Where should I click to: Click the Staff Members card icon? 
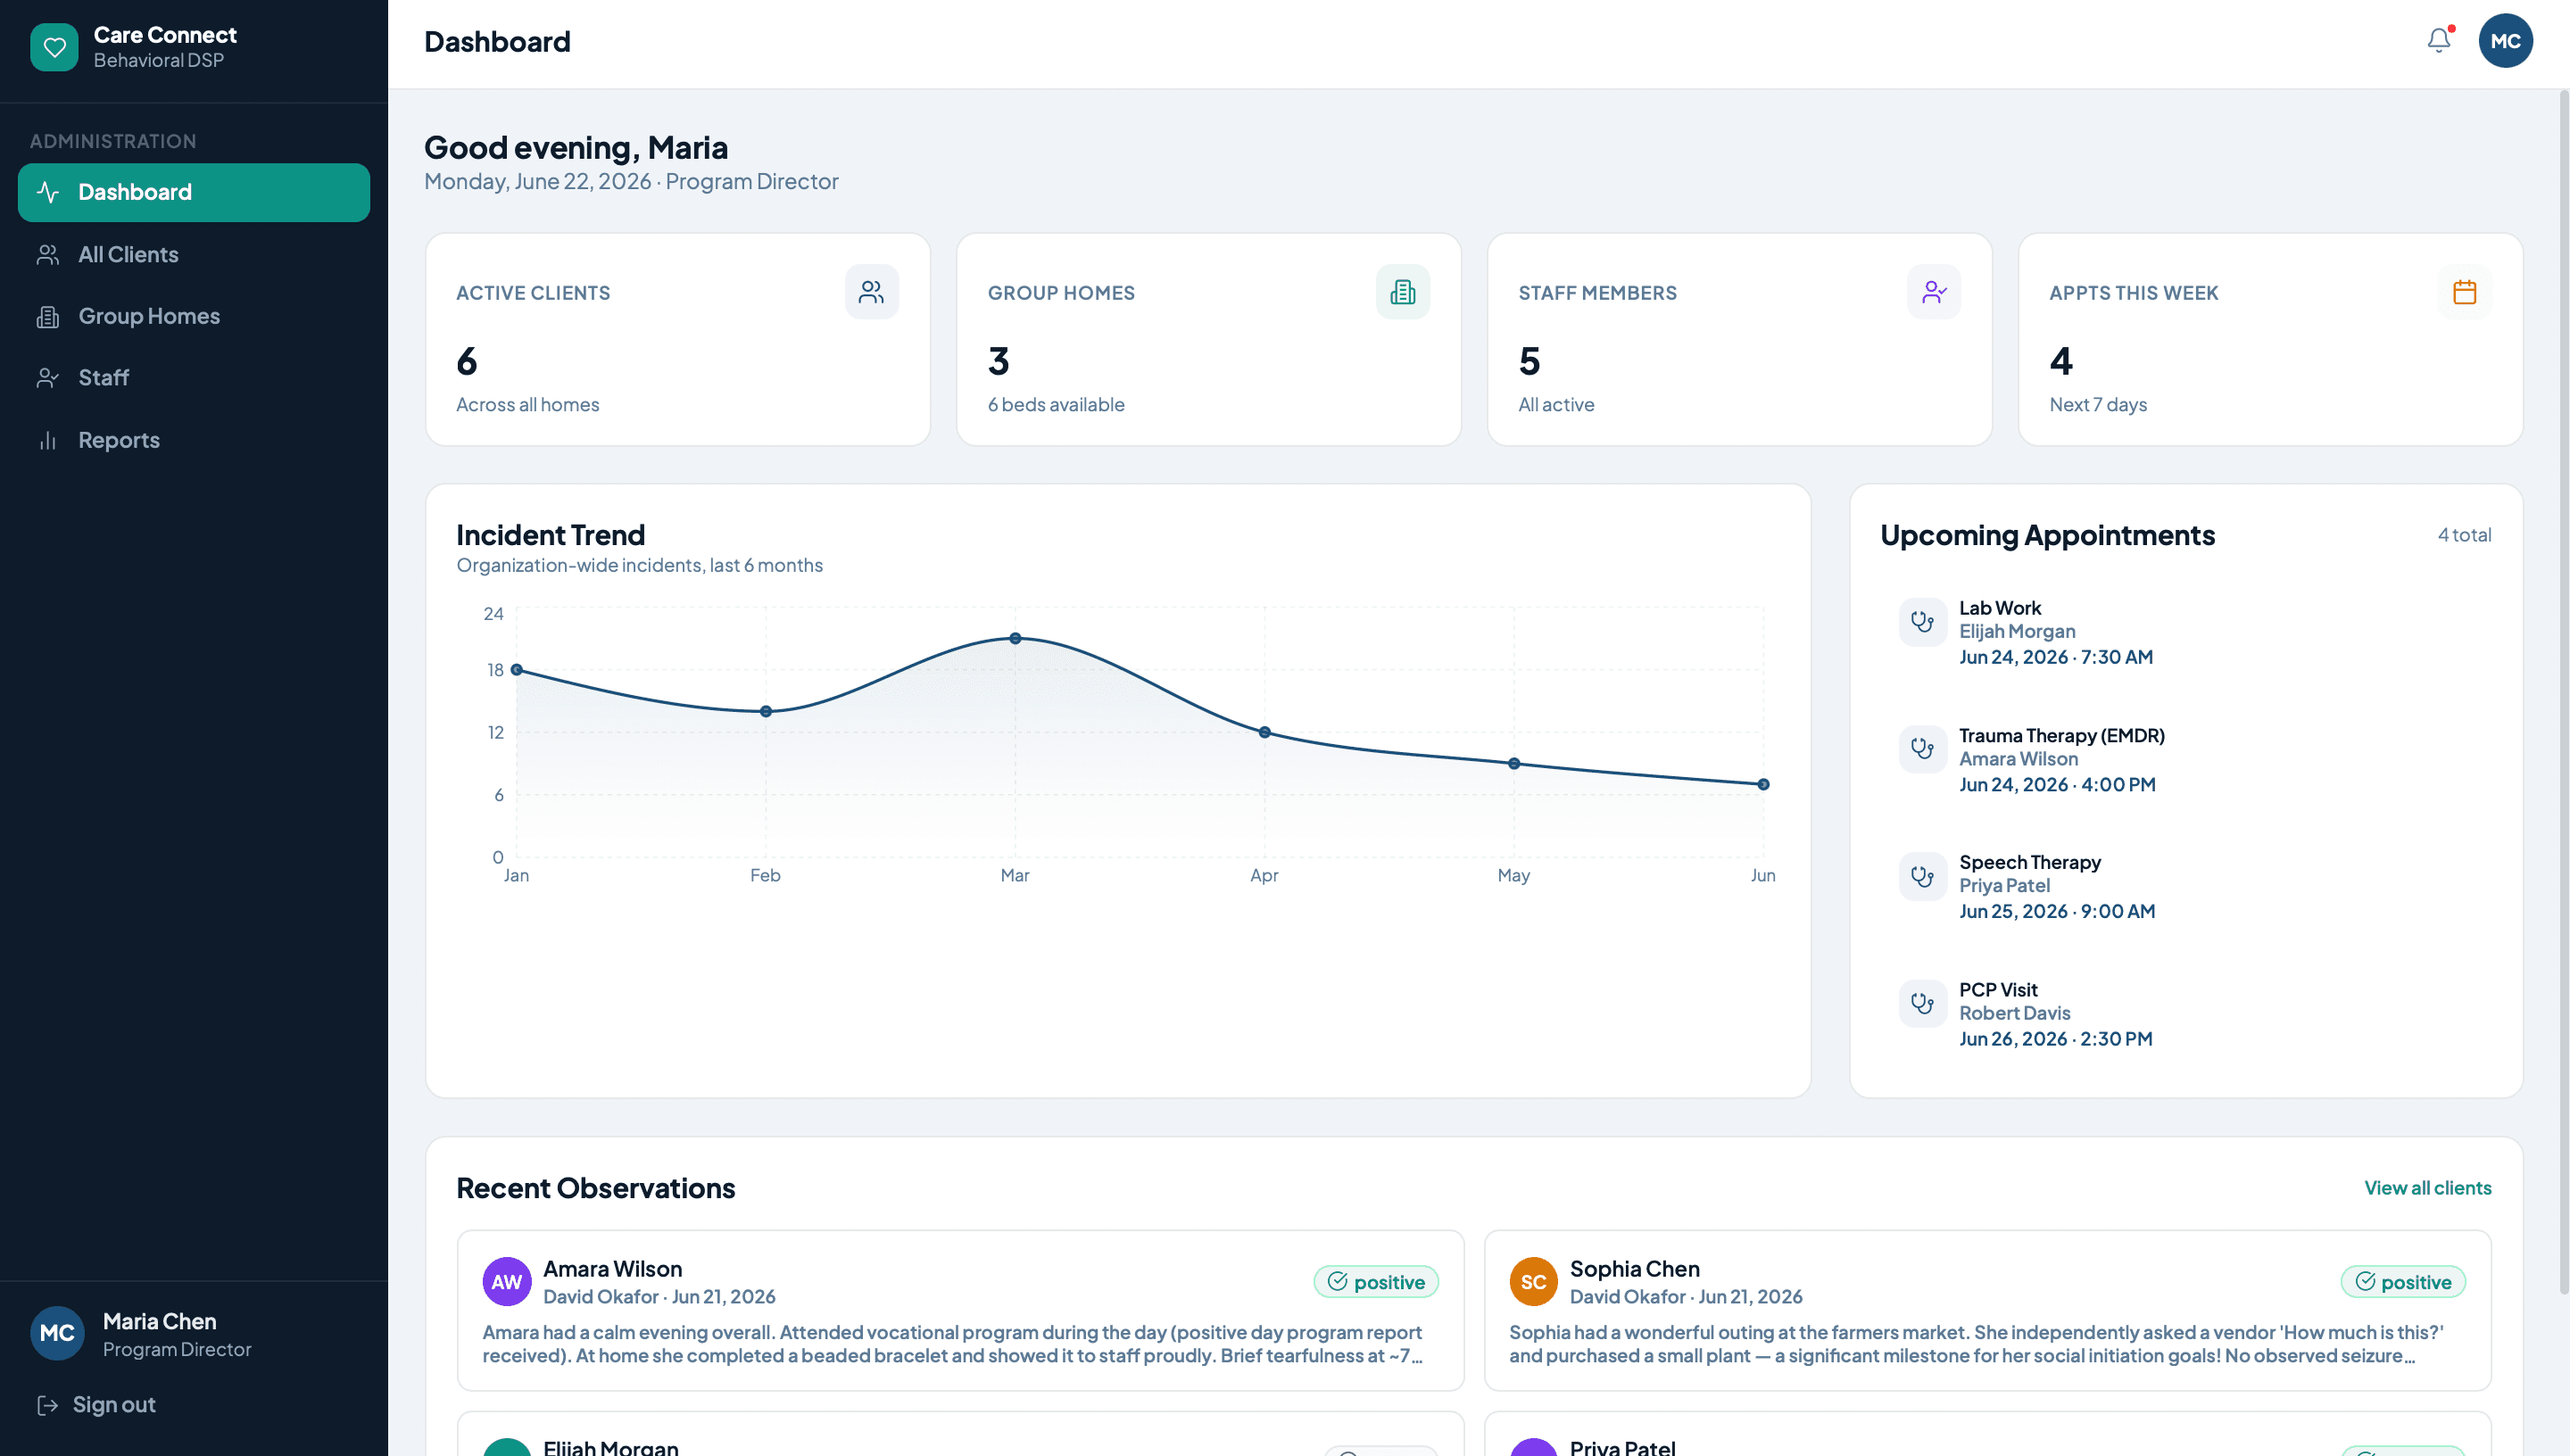coord(1933,292)
